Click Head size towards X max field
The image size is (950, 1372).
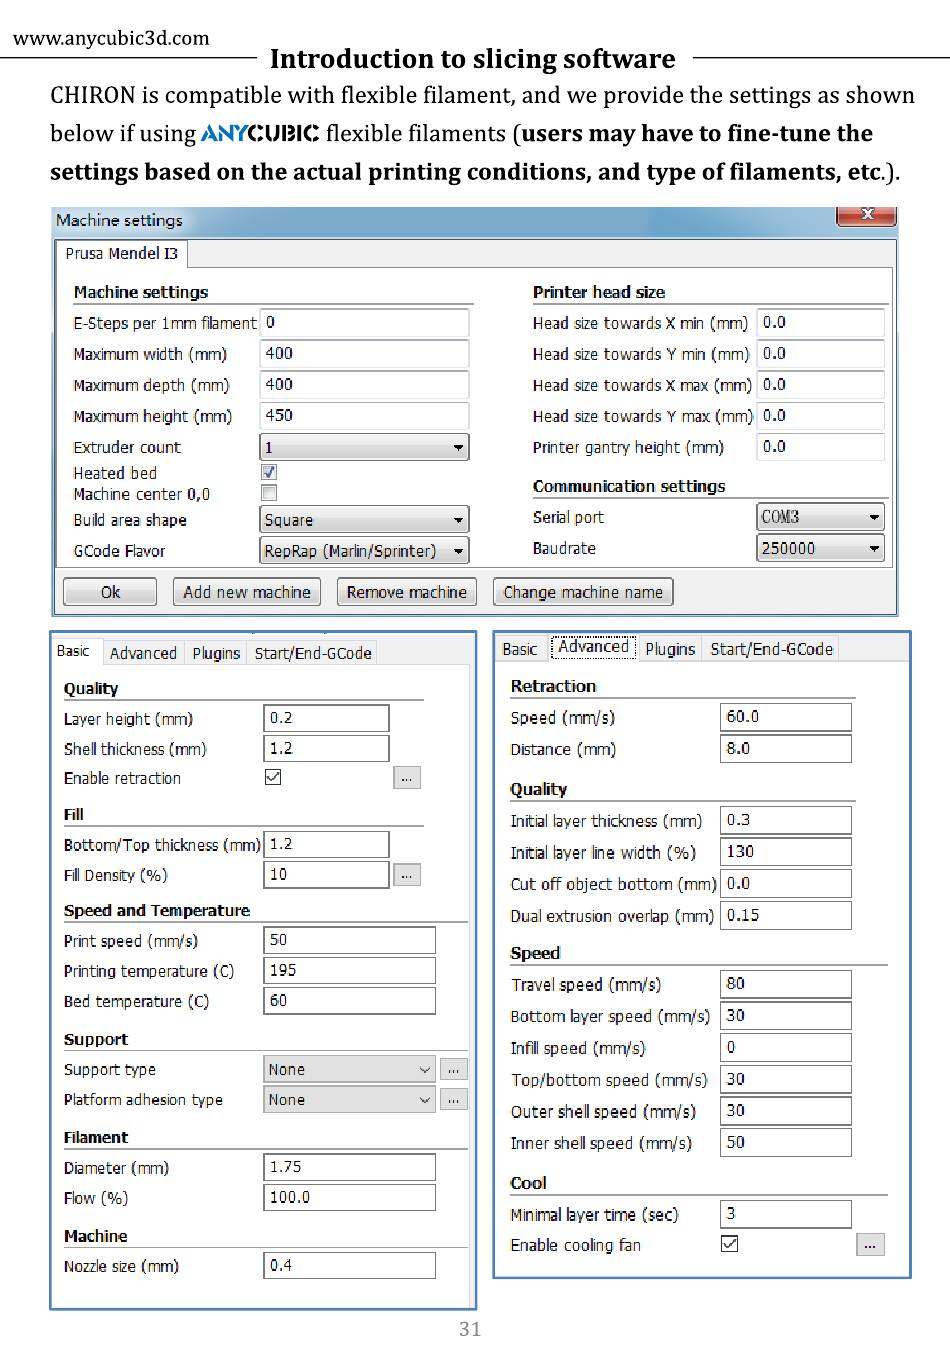(821, 385)
